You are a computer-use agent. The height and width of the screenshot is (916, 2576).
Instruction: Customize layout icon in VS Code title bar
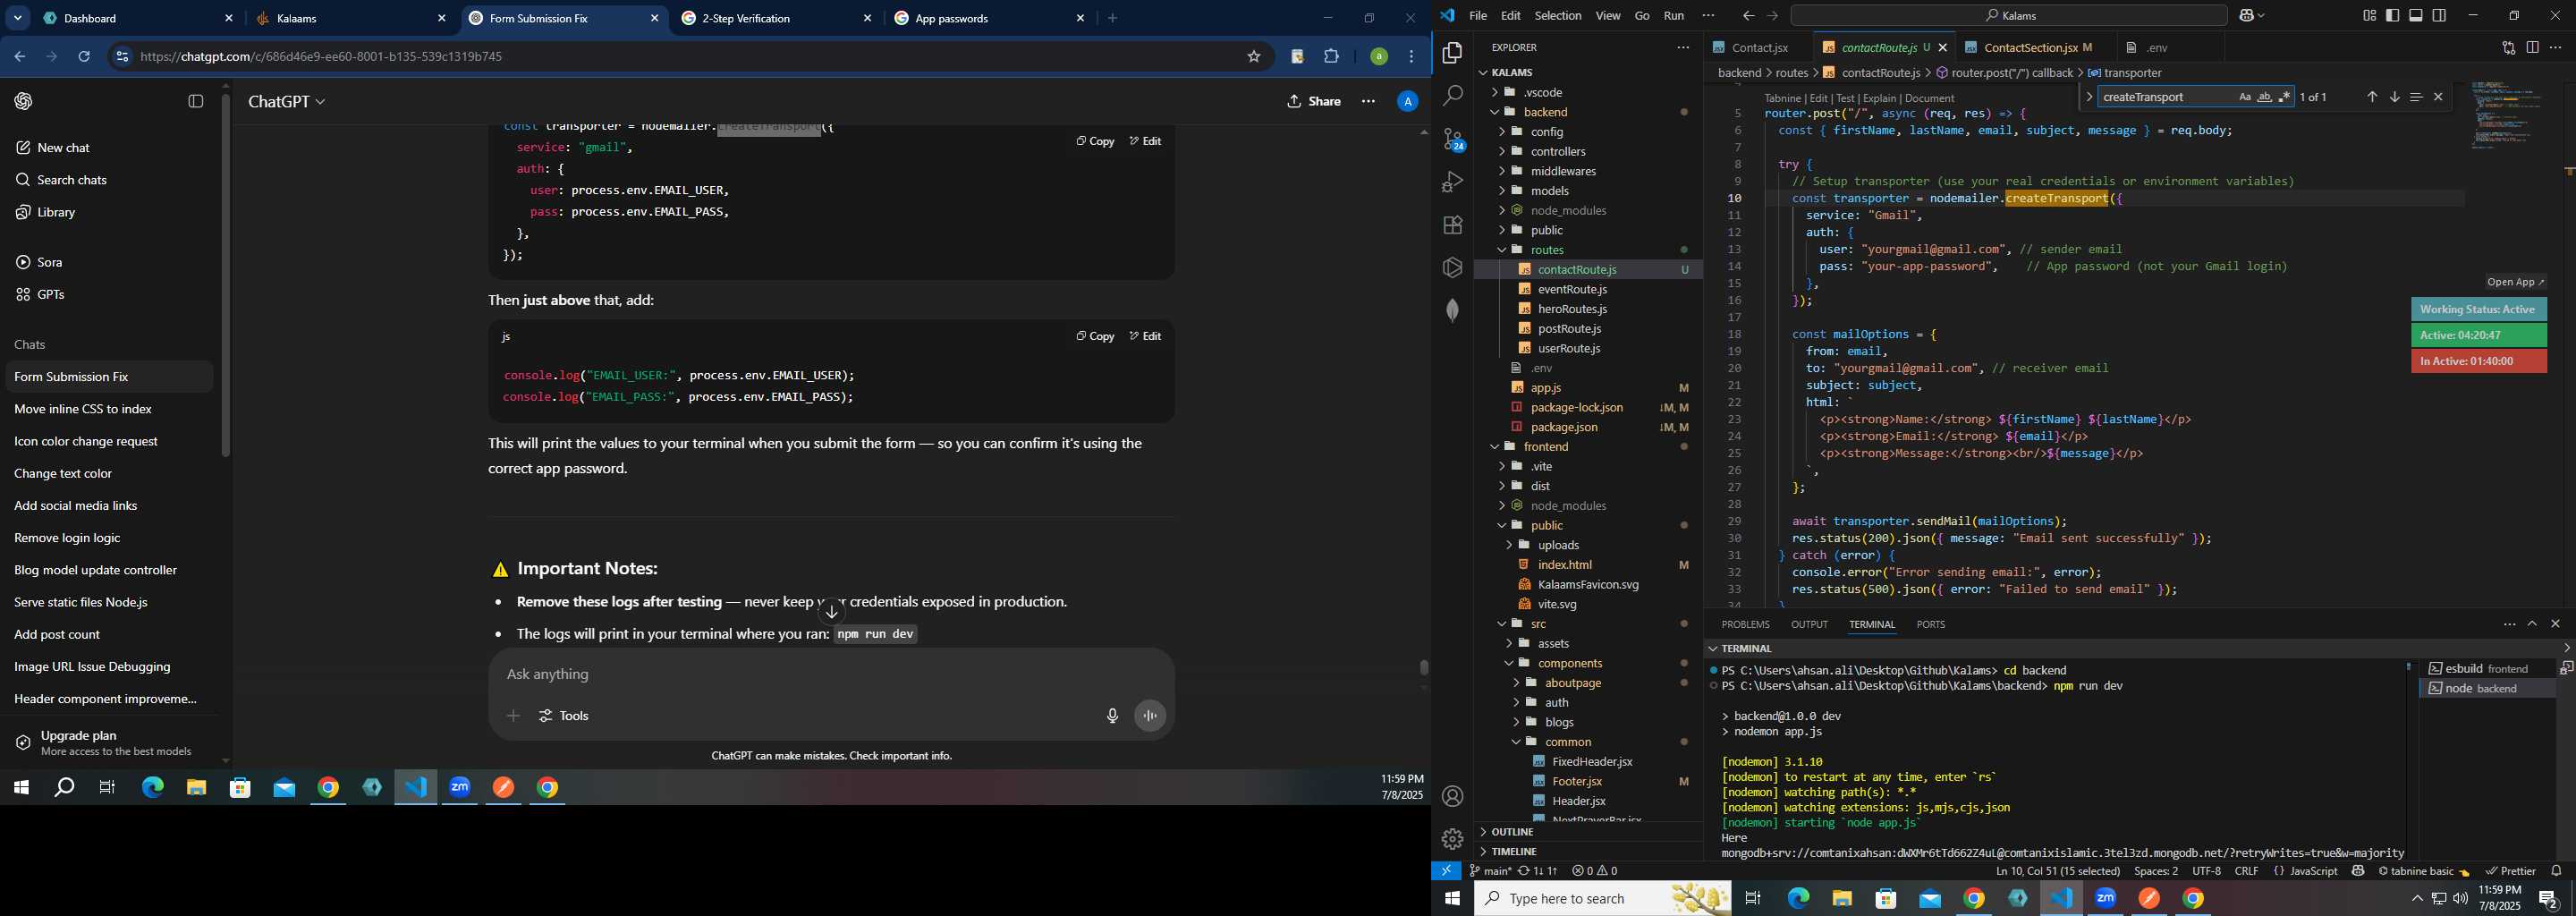[2369, 16]
